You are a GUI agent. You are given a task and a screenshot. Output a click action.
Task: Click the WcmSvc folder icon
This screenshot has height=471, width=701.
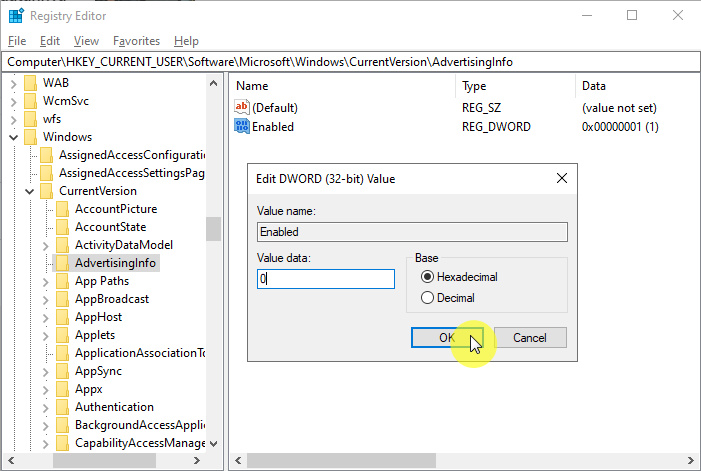click(x=30, y=101)
